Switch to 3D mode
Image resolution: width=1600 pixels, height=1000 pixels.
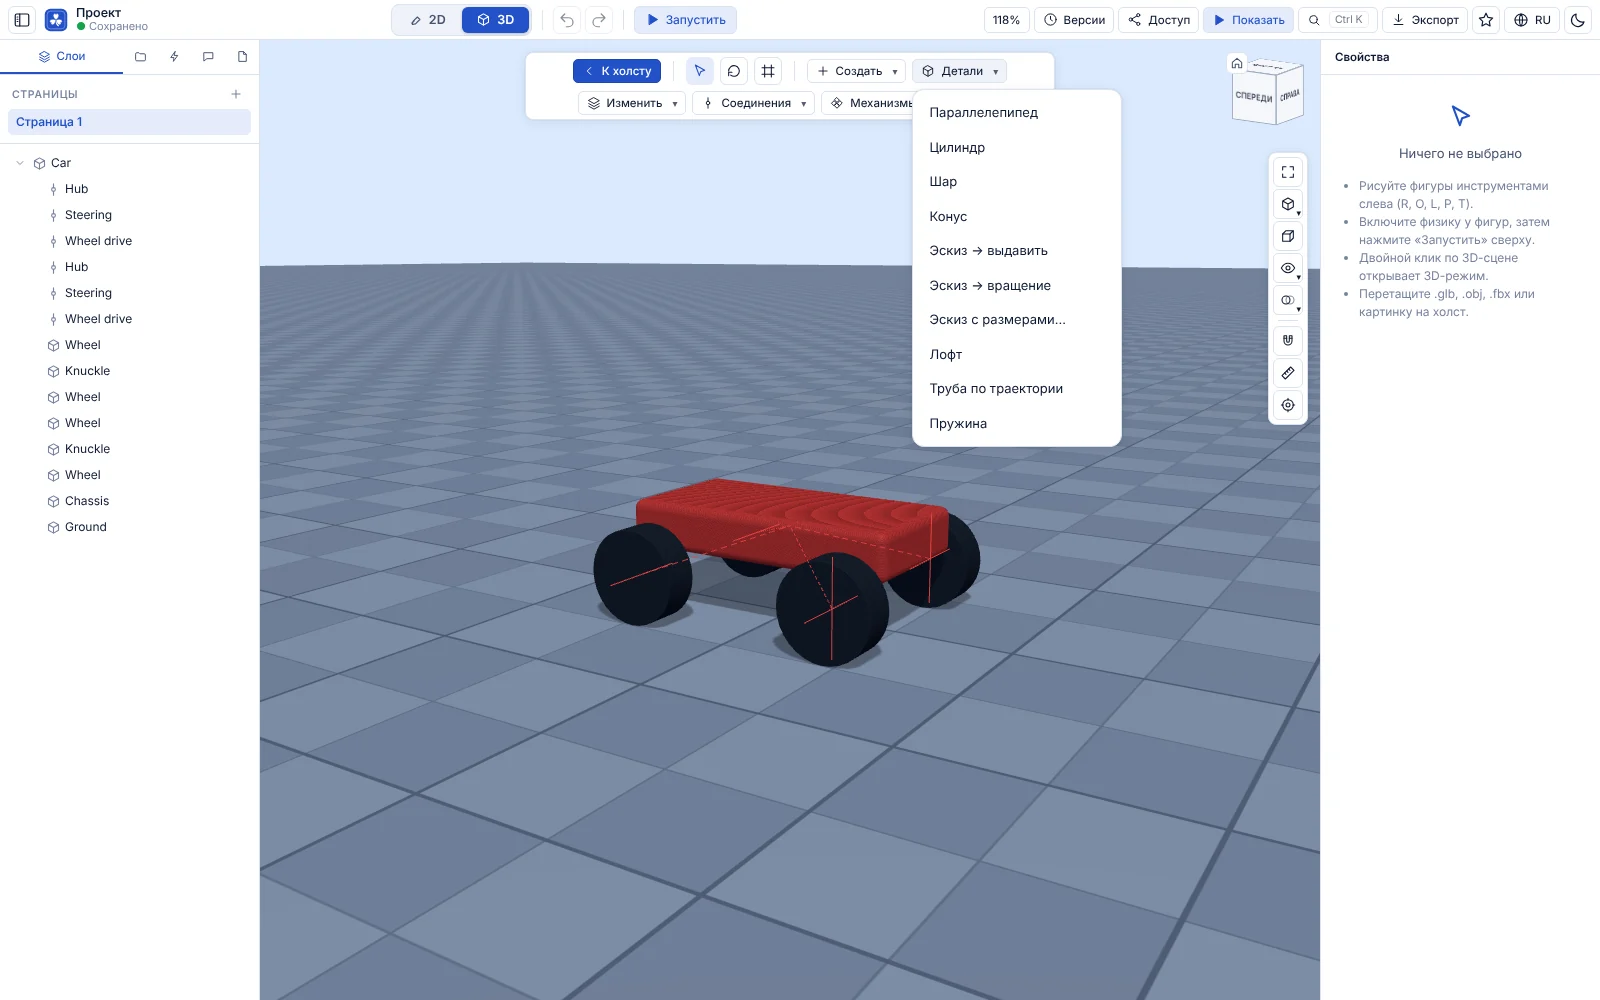495,20
